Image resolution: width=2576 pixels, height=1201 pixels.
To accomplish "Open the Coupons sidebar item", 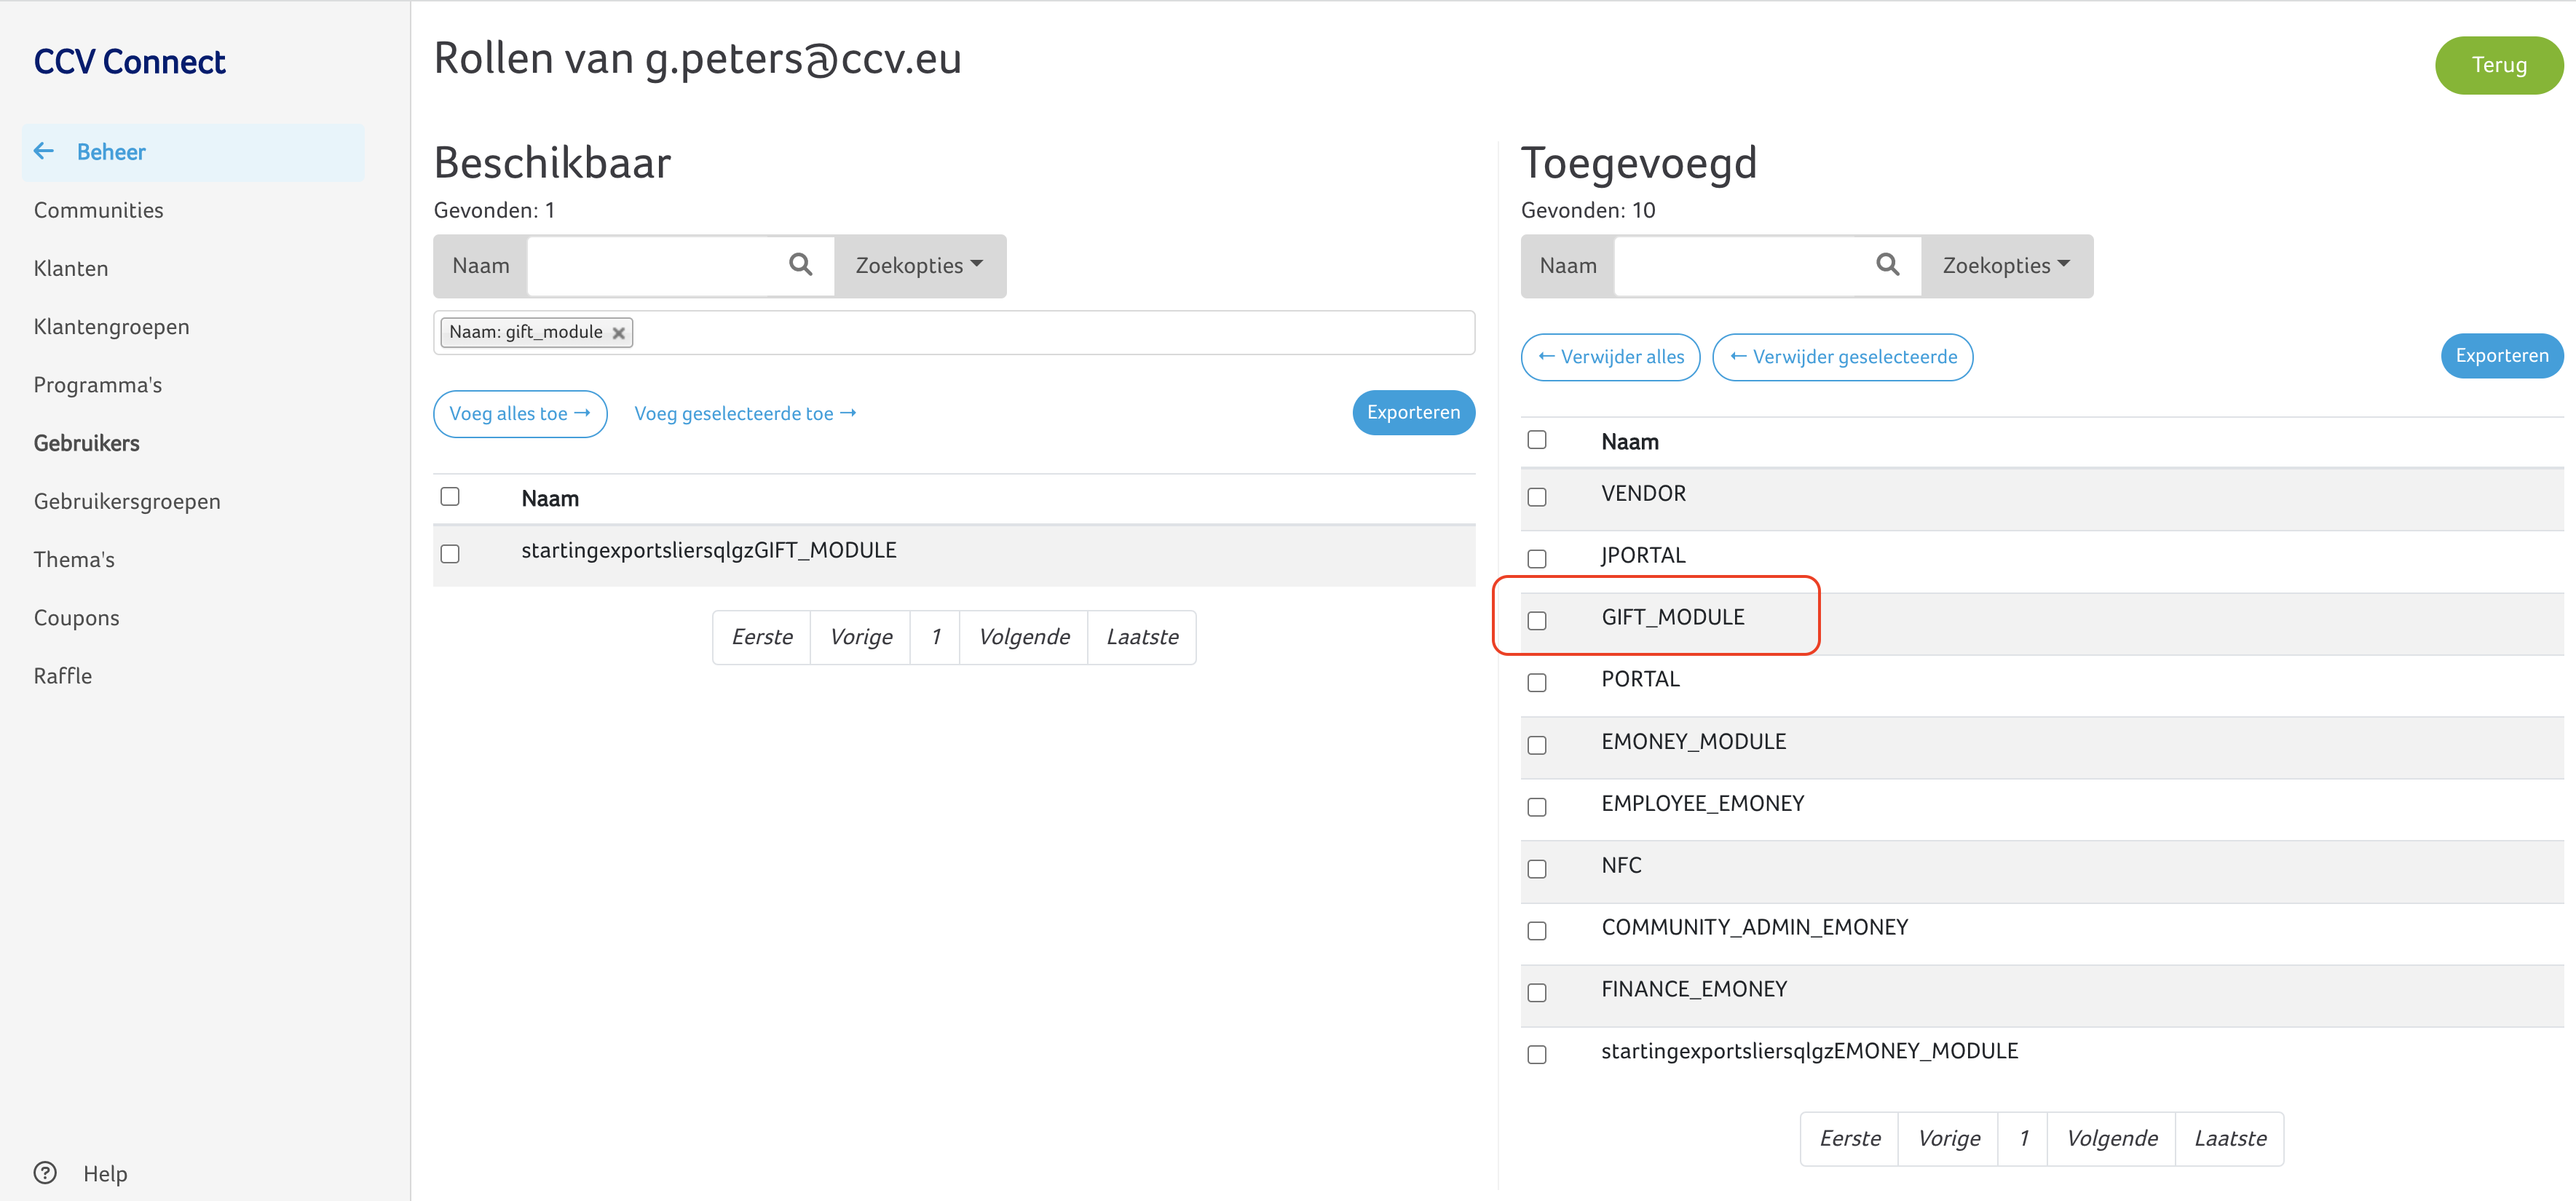I will pyautogui.click(x=76, y=618).
